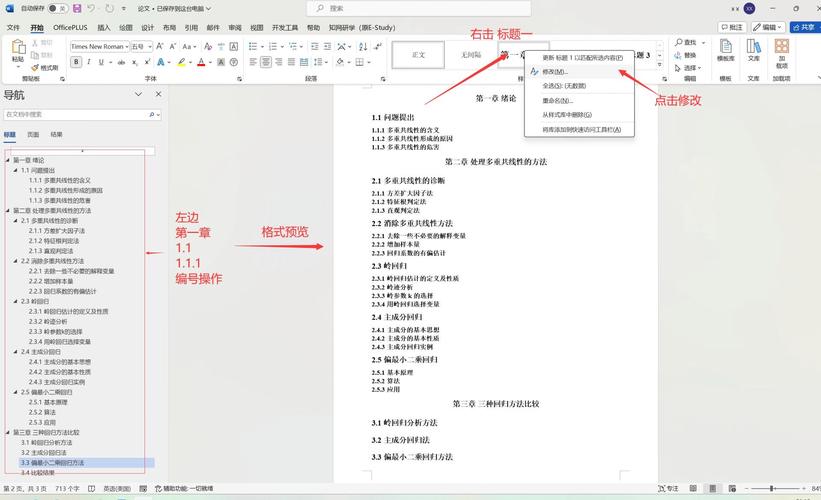Click the multilevel list icon

[292, 47]
